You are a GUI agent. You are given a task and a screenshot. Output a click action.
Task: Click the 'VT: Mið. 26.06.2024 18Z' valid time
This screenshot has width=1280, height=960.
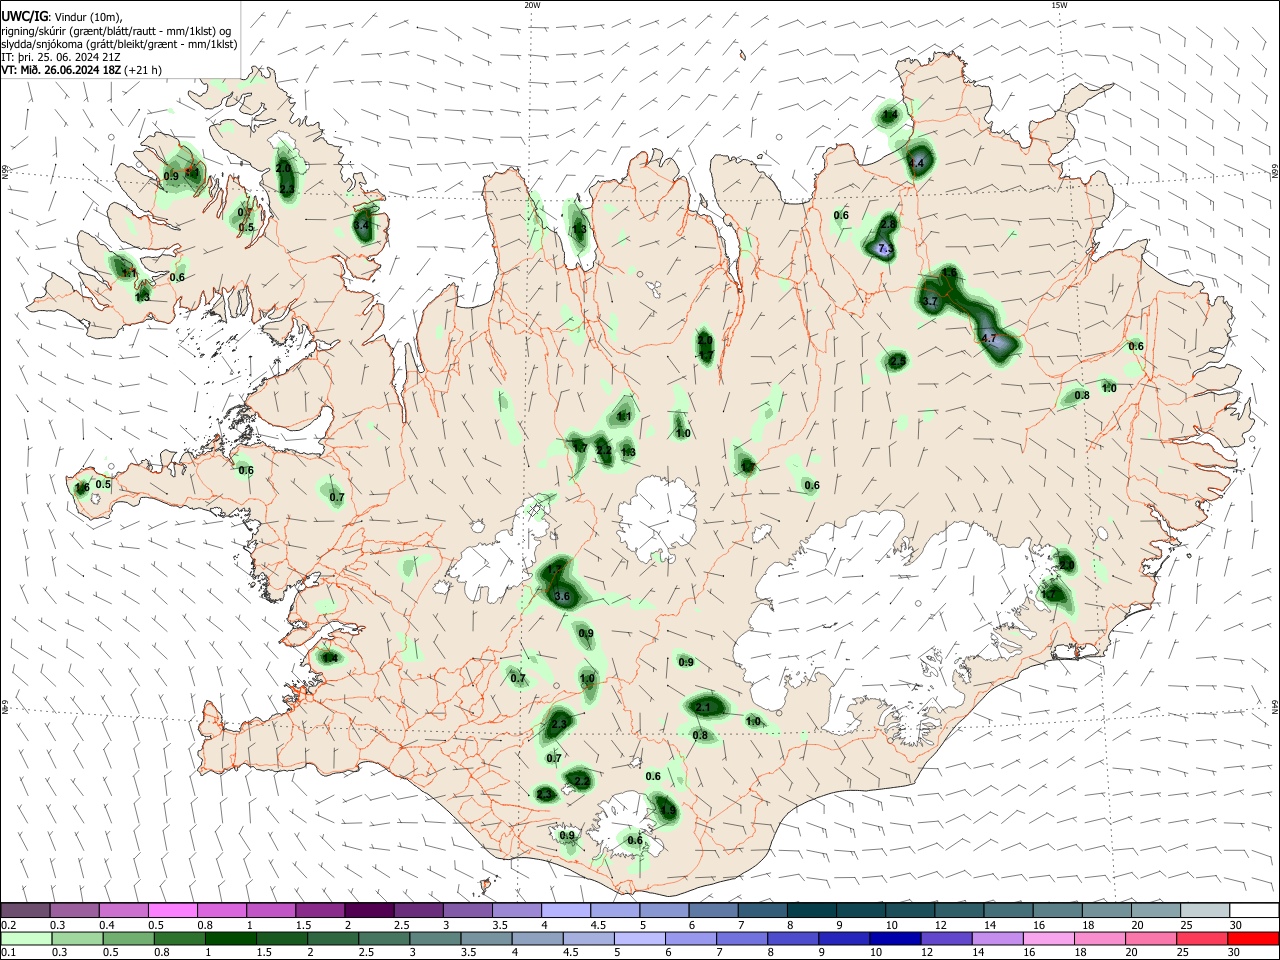point(62,70)
